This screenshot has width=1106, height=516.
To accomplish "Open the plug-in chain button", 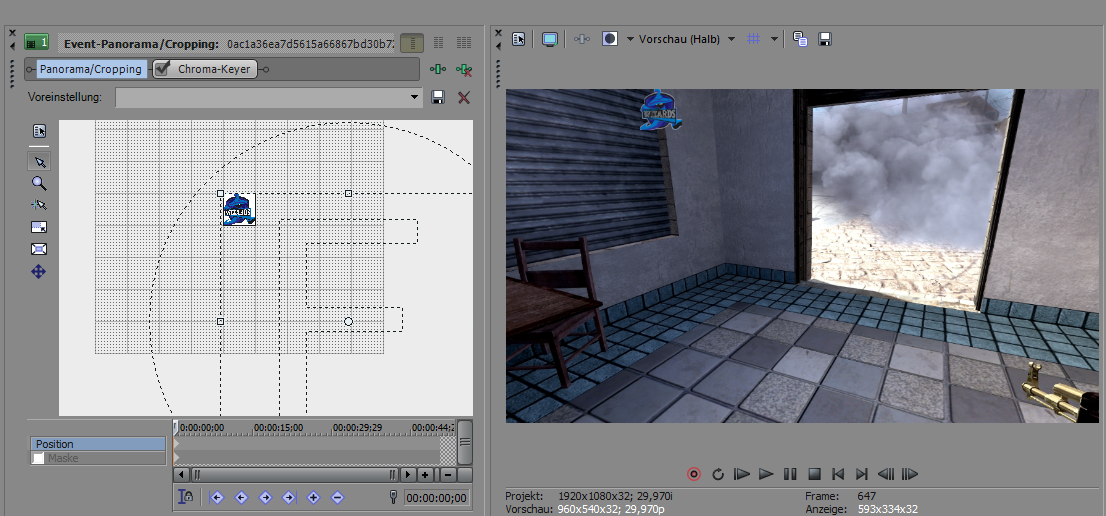I will tap(437, 69).
